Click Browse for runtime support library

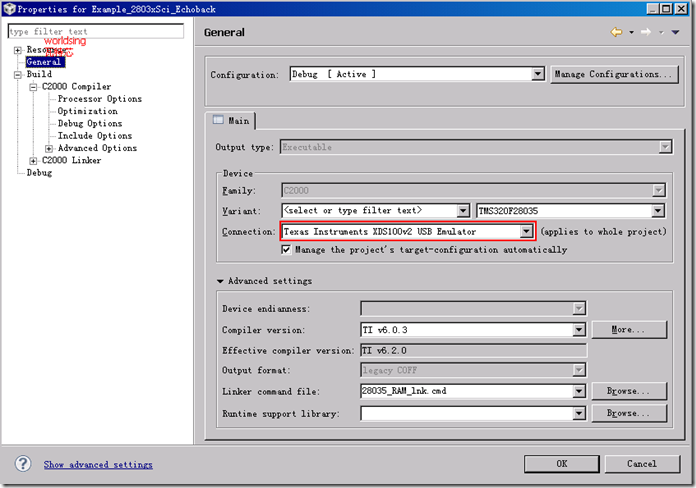pyautogui.click(x=629, y=413)
